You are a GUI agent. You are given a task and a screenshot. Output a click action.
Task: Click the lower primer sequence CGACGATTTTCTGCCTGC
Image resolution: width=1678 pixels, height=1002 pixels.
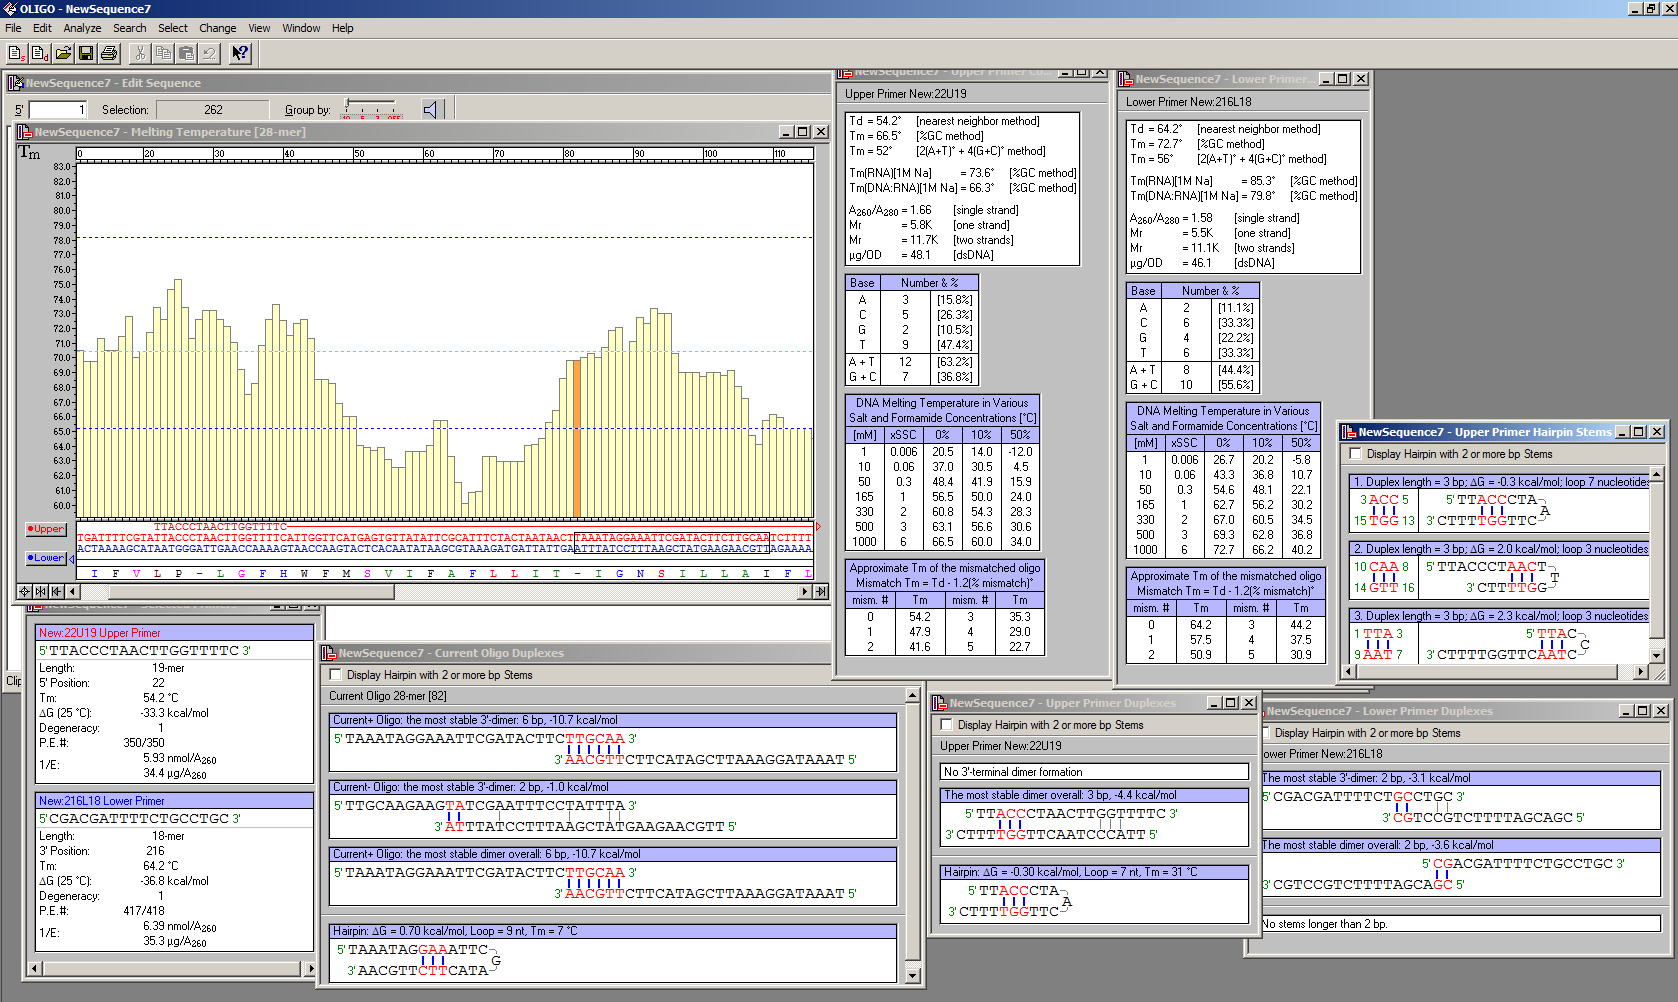(x=139, y=818)
